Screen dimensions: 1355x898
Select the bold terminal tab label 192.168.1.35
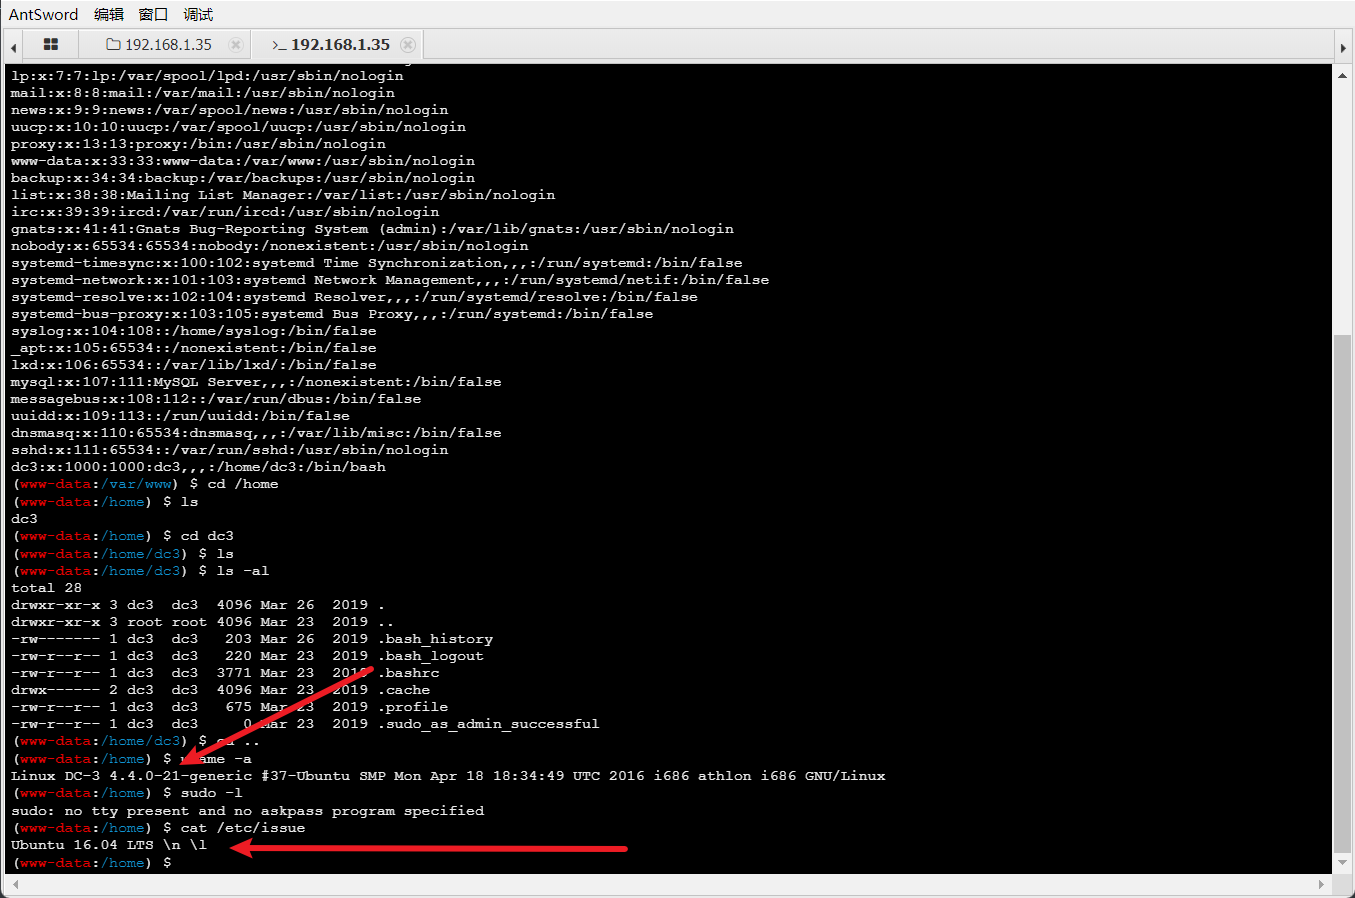pyautogui.click(x=340, y=45)
